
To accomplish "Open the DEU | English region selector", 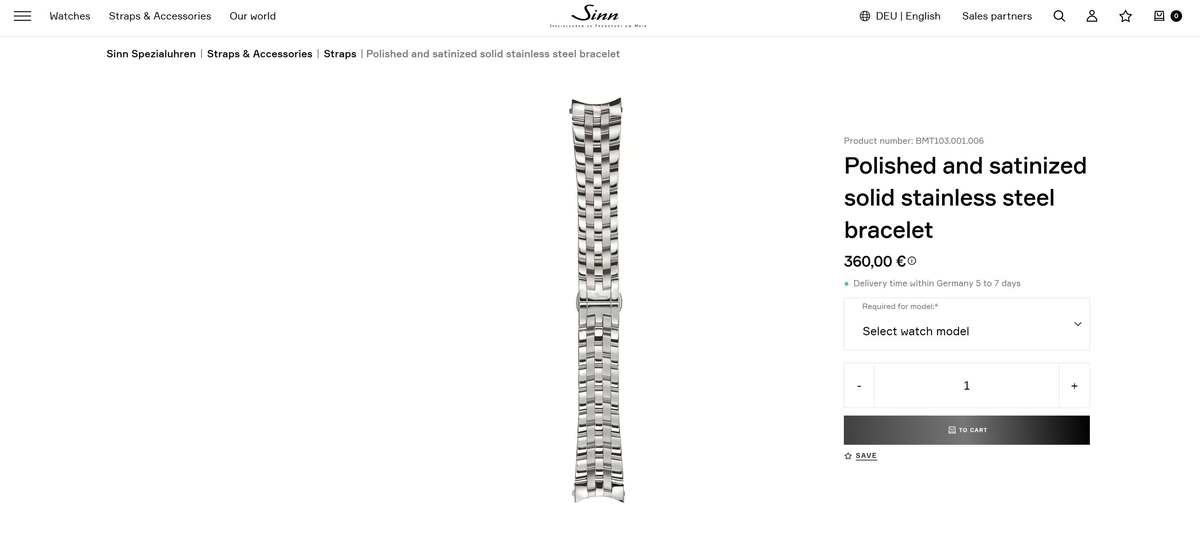I will click(900, 16).
